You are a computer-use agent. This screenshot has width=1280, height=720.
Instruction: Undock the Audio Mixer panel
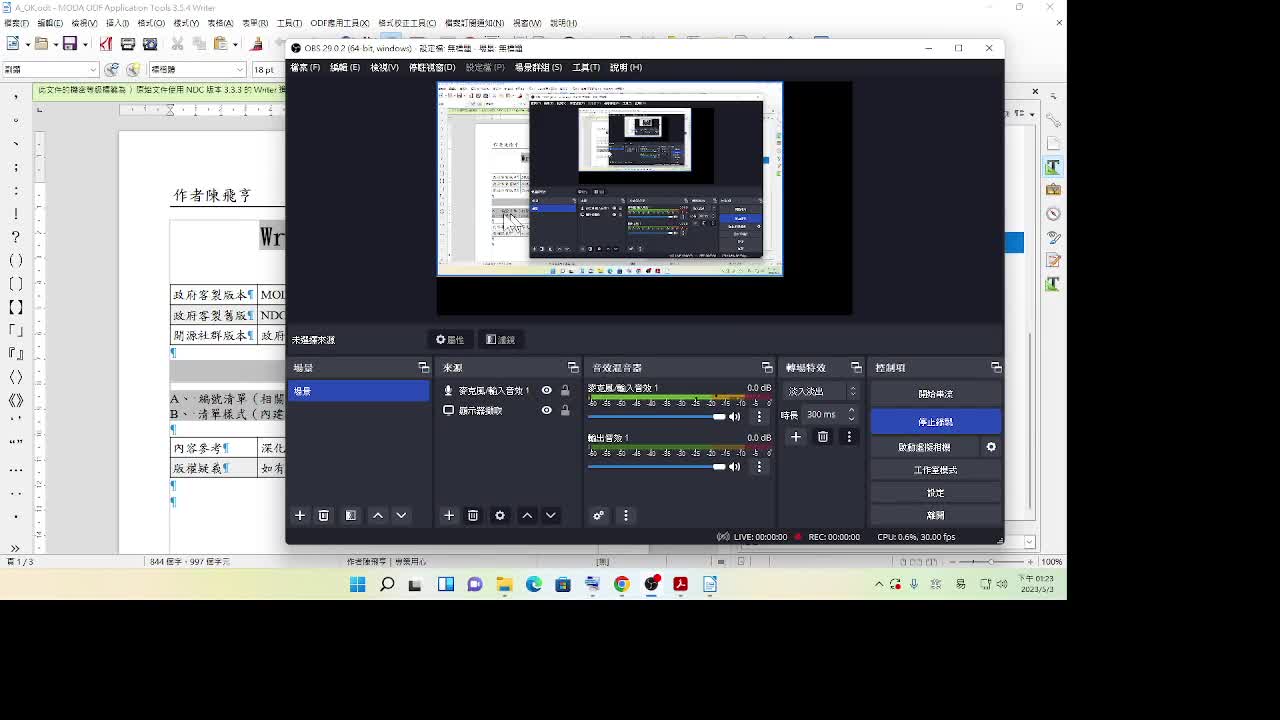(767, 367)
